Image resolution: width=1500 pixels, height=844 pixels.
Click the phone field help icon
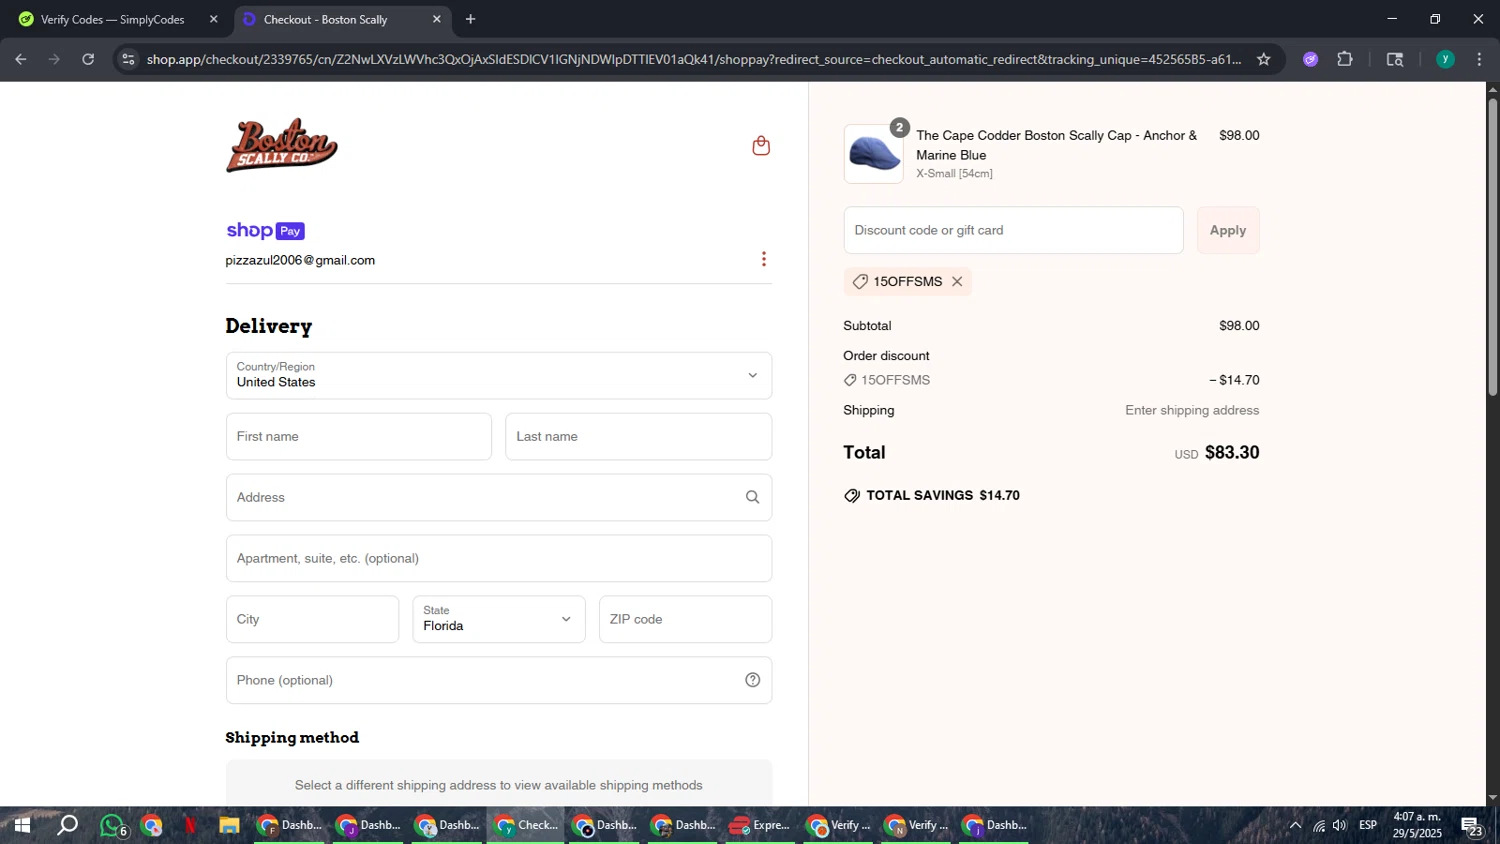point(752,680)
